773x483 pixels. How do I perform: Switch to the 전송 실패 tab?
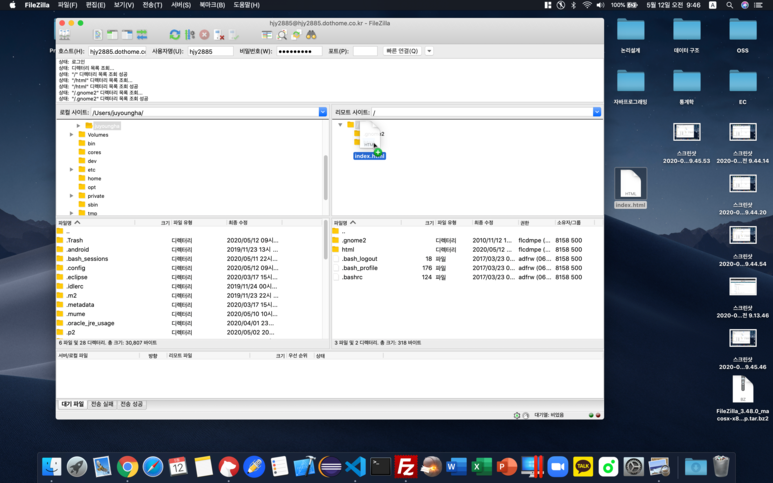(x=102, y=404)
